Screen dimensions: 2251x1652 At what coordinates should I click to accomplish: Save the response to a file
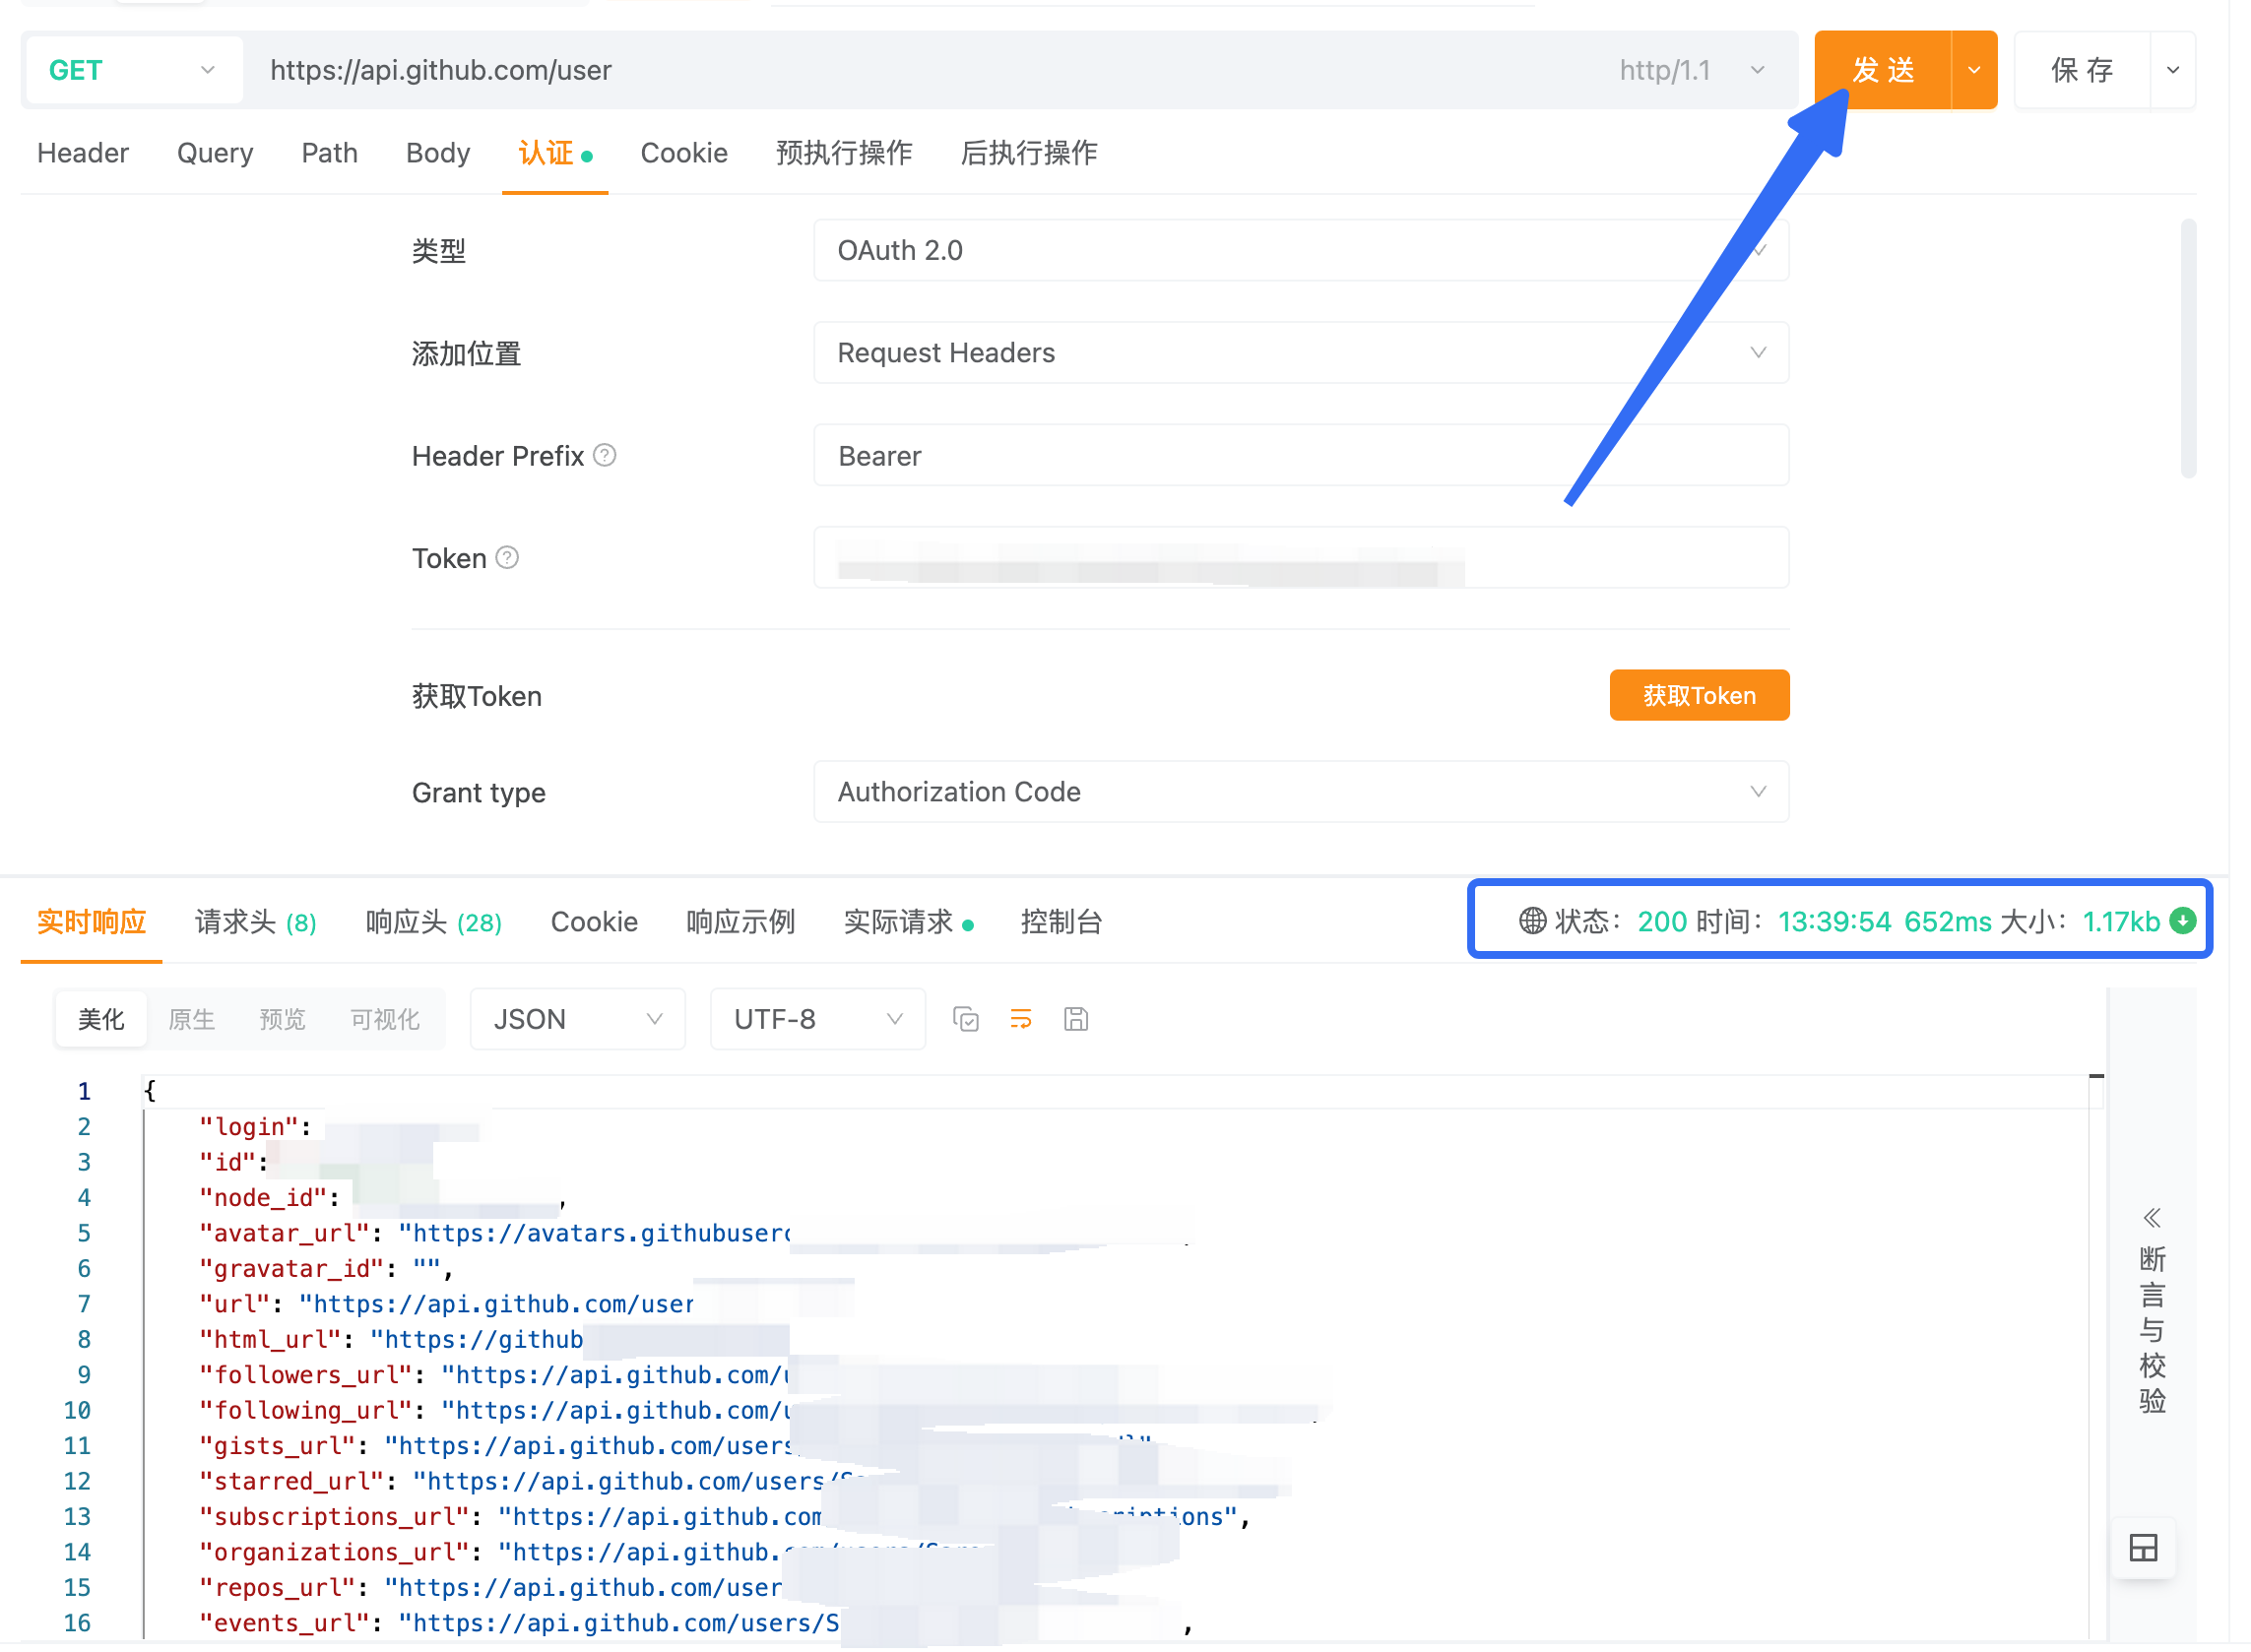tap(1076, 1019)
